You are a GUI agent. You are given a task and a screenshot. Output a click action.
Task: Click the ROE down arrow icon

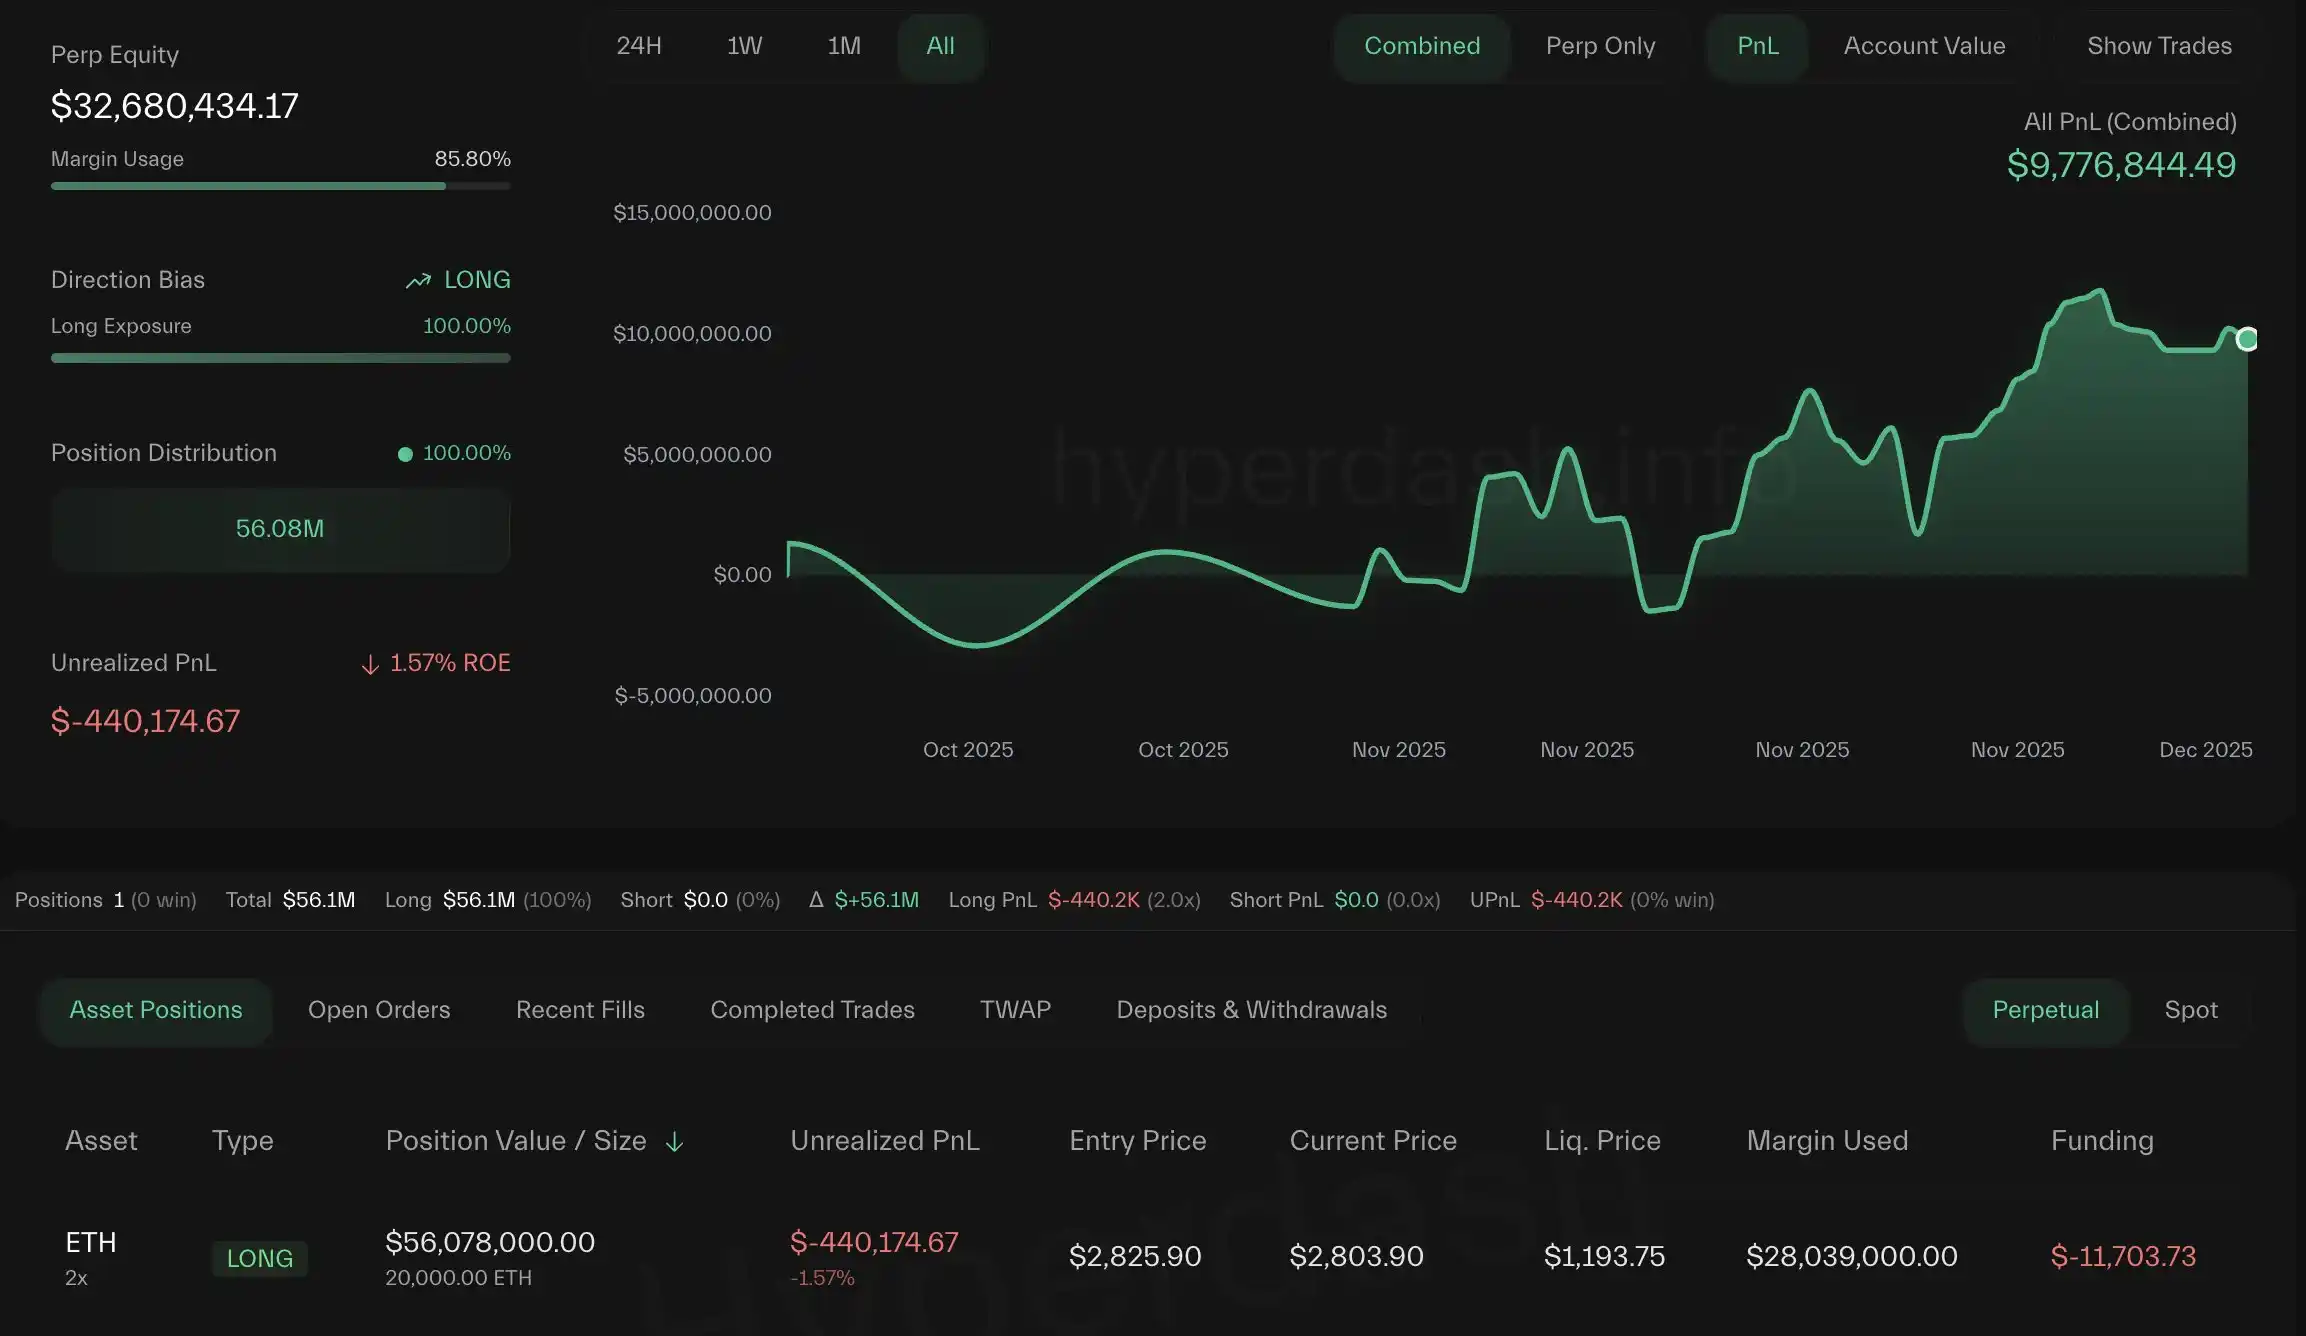point(369,663)
